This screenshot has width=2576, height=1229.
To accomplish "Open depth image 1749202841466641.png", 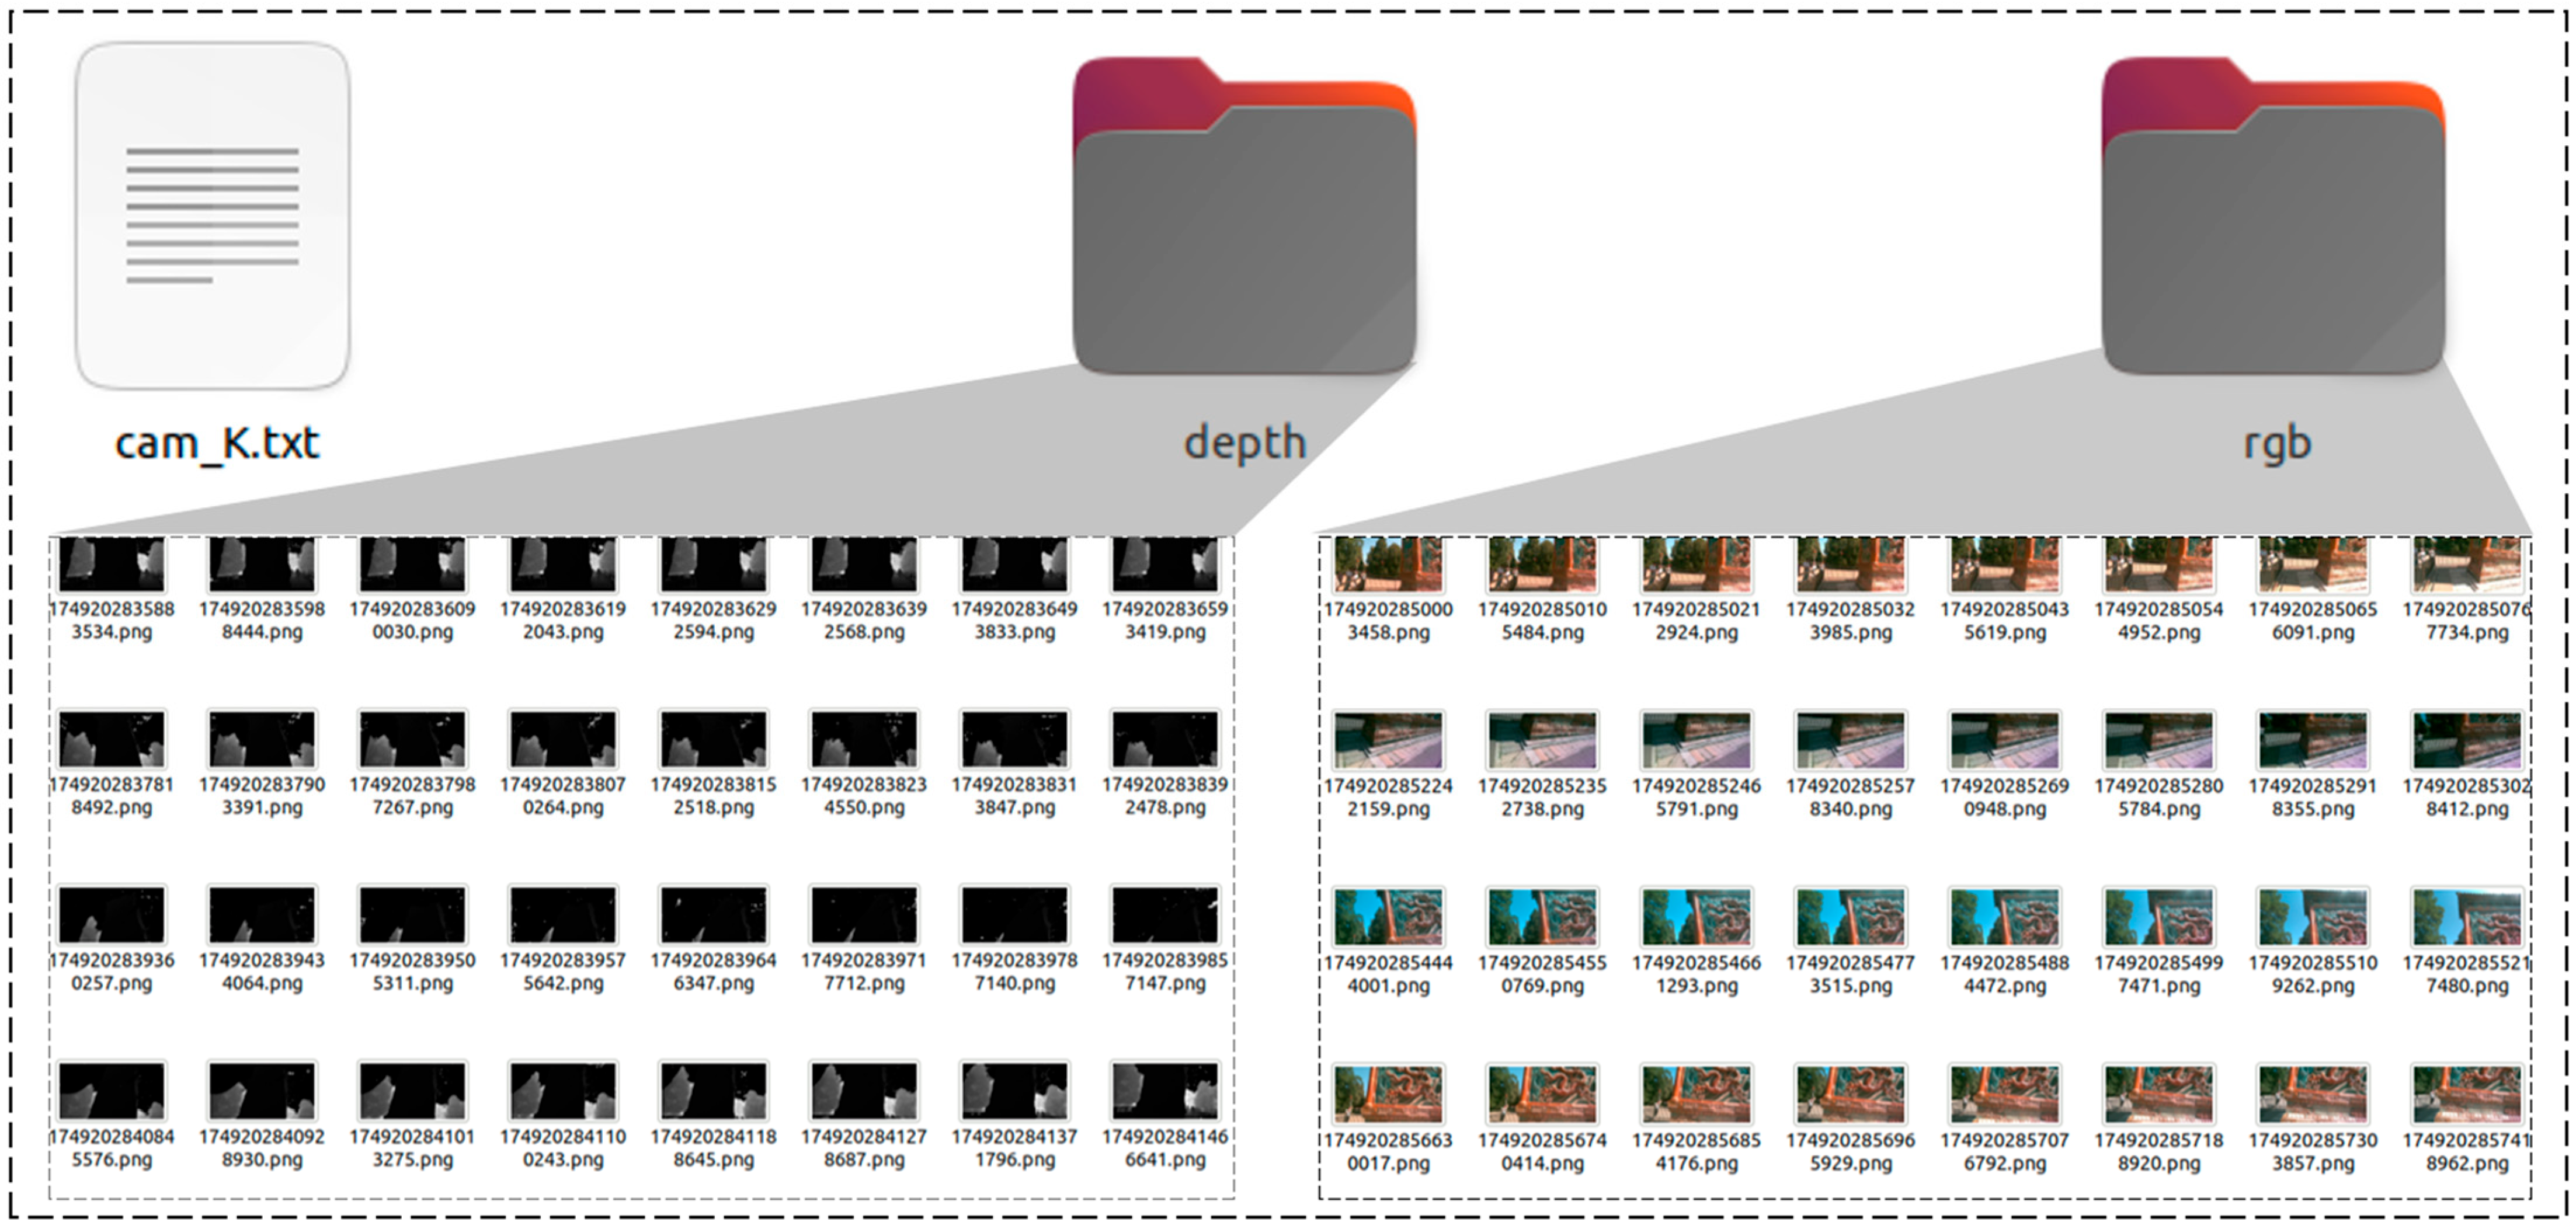I will (1165, 1091).
